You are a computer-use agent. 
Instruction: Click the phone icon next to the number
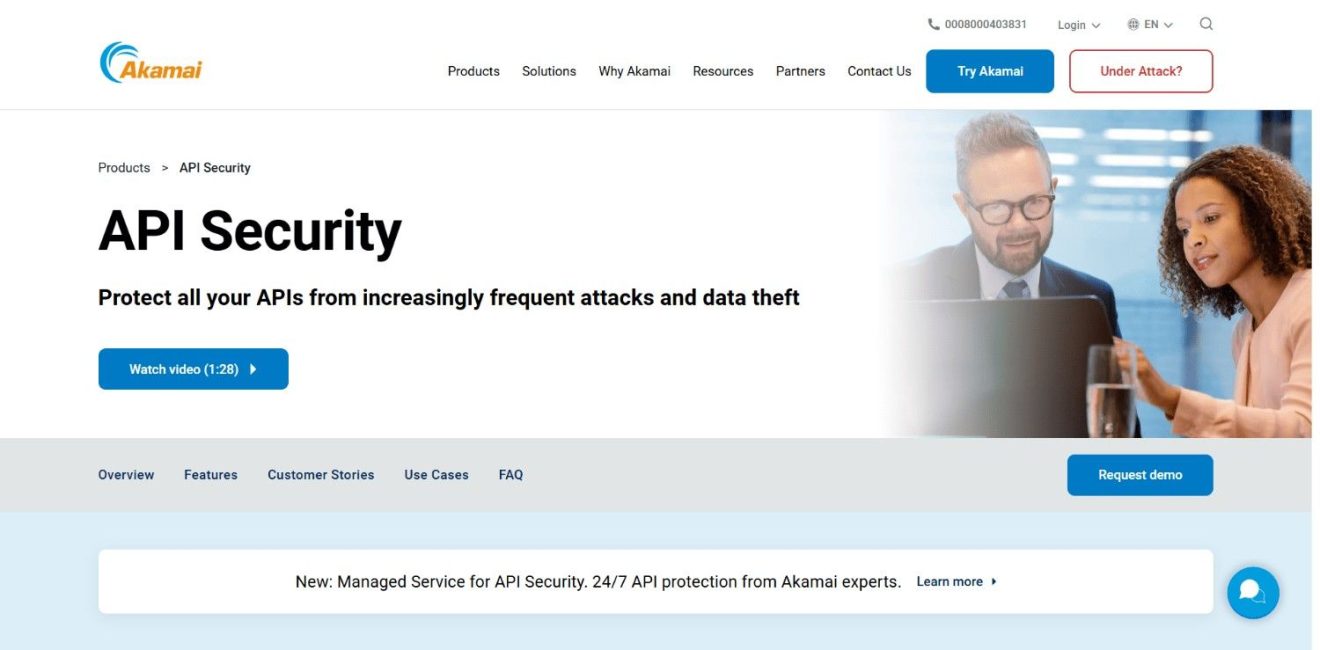pyautogui.click(x=933, y=23)
